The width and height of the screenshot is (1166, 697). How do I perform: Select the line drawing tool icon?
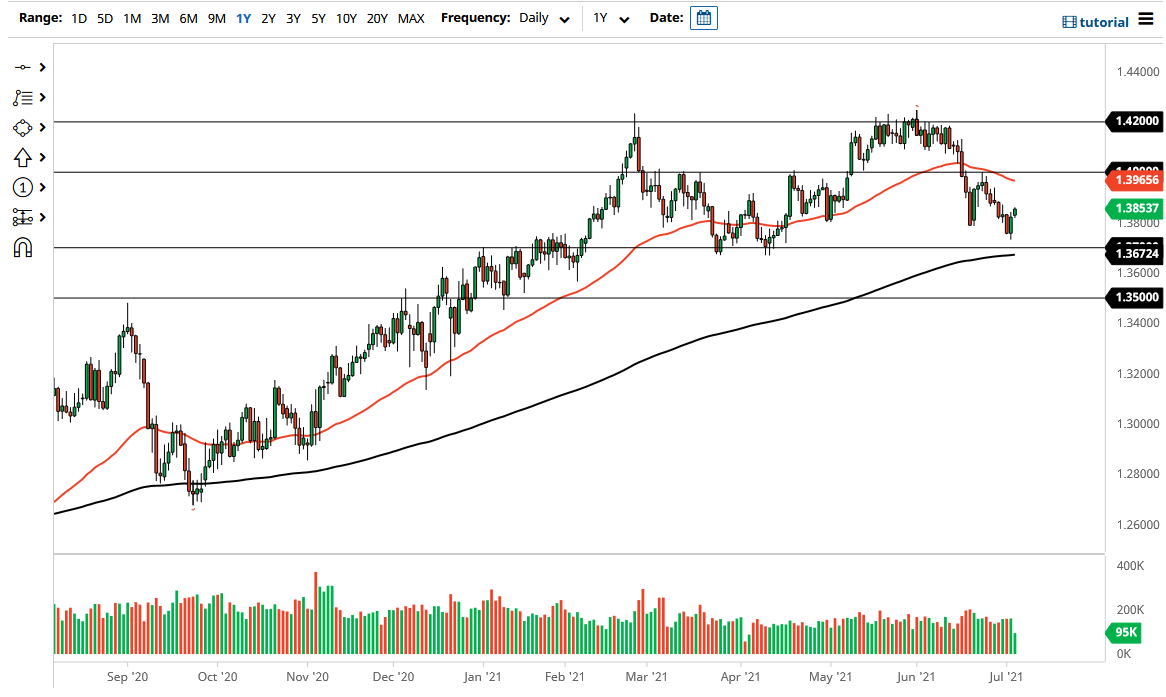tap(22, 68)
